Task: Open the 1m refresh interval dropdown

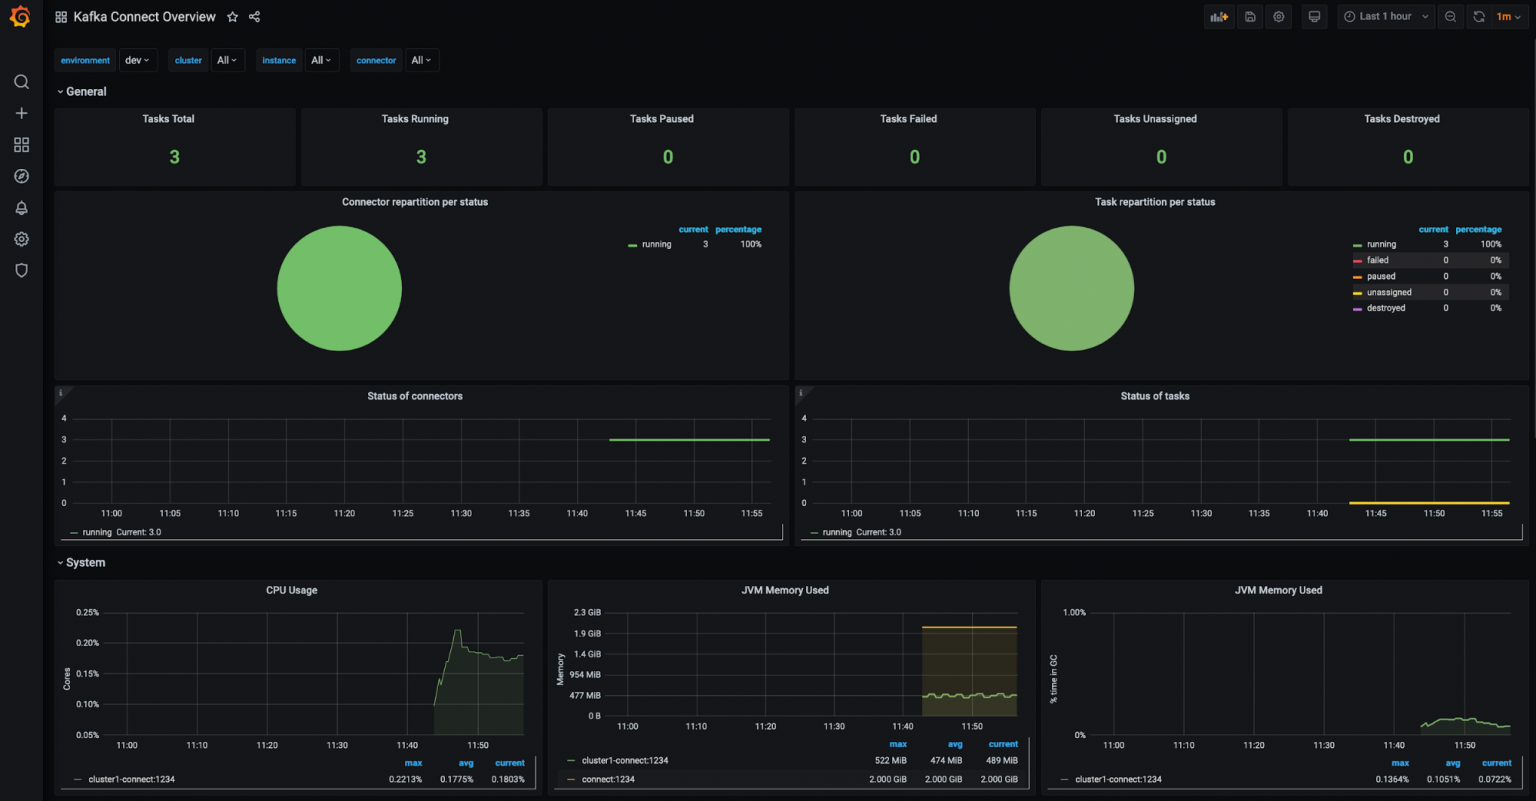Action: pos(1508,17)
